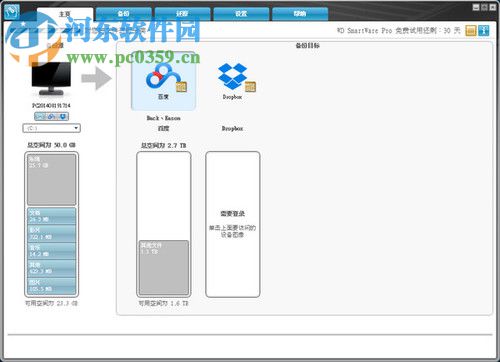The height and width of the screenshot is (362, 500).
Task: Click the WD SmartWare logo icon
Action: coord(12,11)
